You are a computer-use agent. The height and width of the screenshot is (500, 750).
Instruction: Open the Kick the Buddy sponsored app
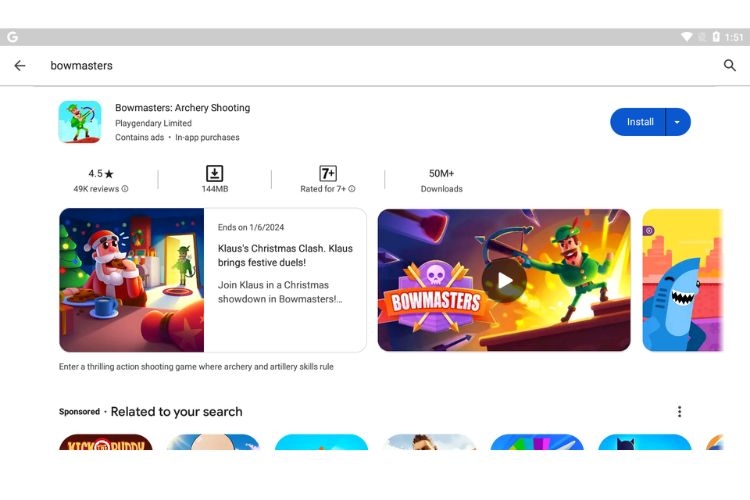(x=106, y=442)
